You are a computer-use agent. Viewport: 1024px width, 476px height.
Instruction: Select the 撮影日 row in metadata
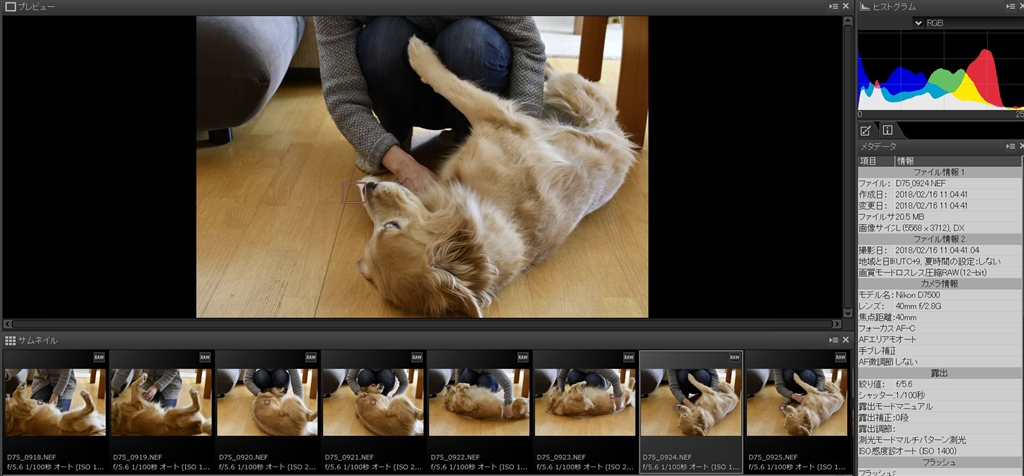(939, 250)
